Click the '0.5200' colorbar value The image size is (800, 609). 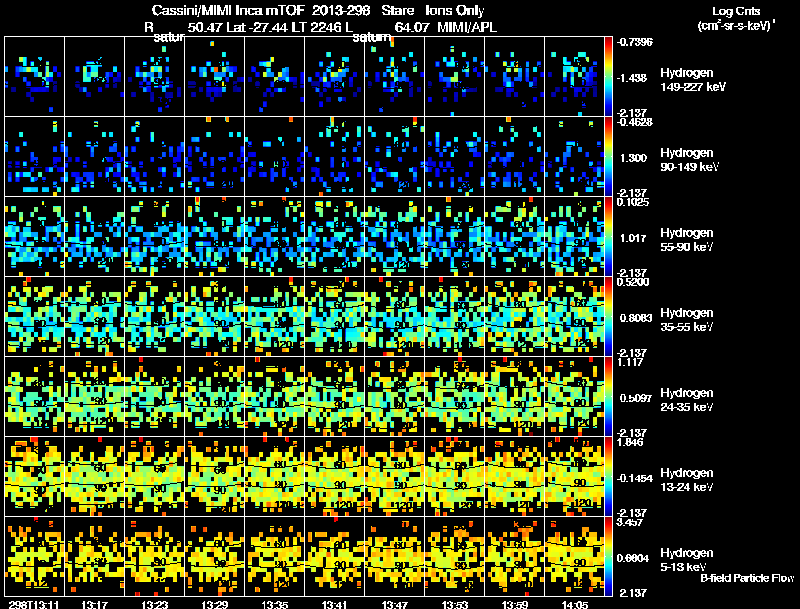click(x=633, y=282)
